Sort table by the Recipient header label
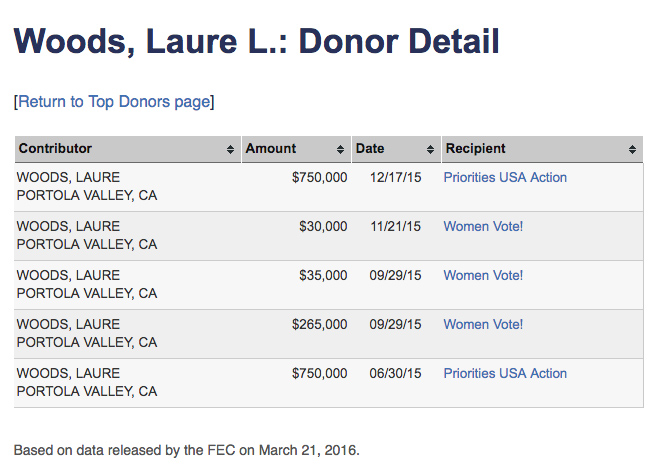671x474 pixels. point(476,149)
